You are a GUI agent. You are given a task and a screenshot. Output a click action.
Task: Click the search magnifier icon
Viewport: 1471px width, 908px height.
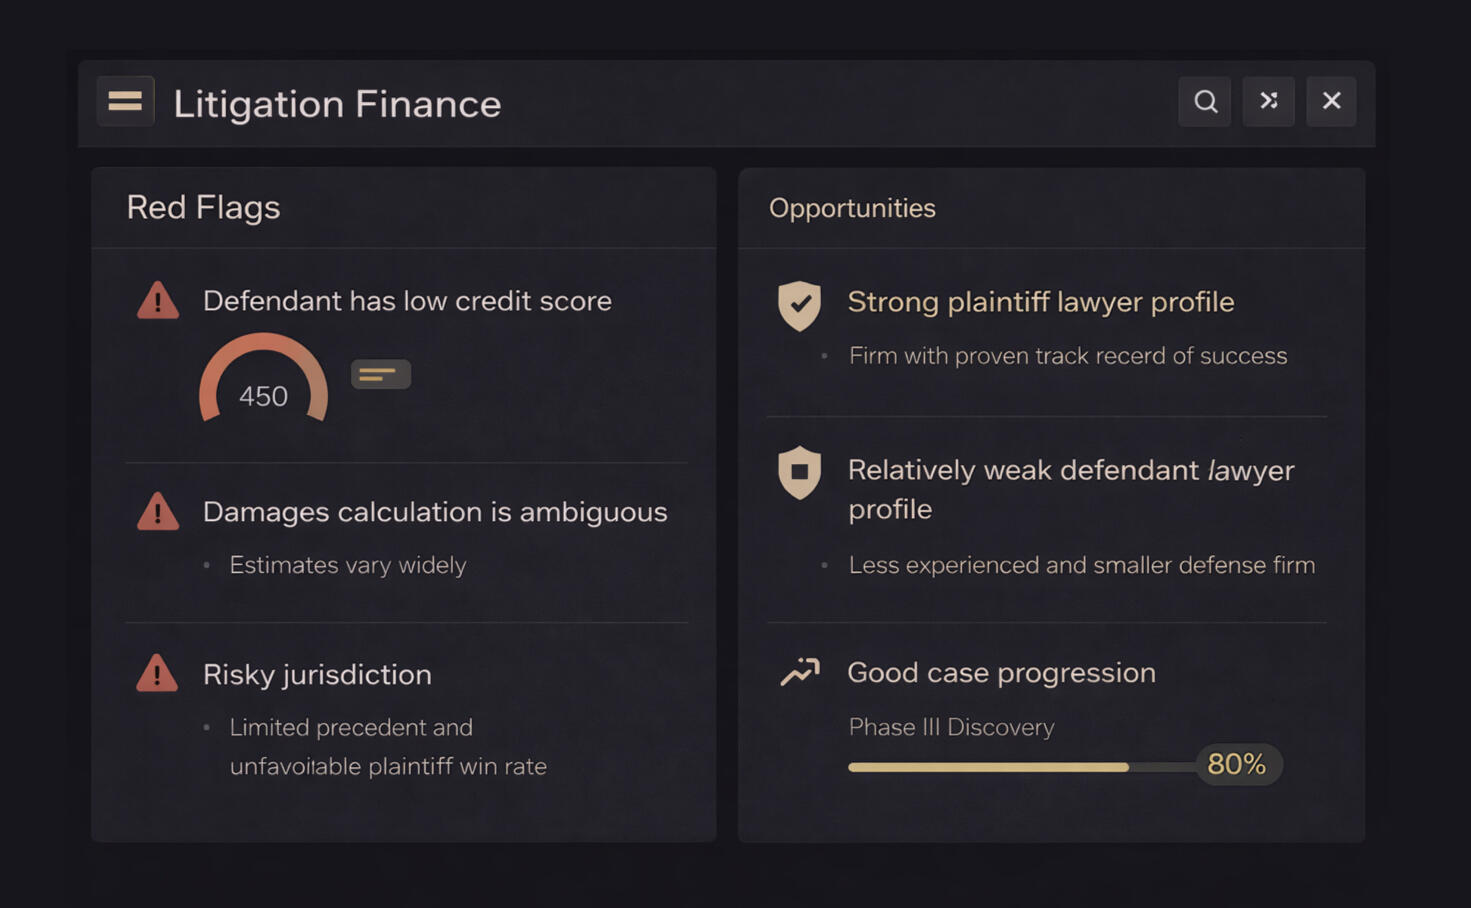pos(1205,101)
